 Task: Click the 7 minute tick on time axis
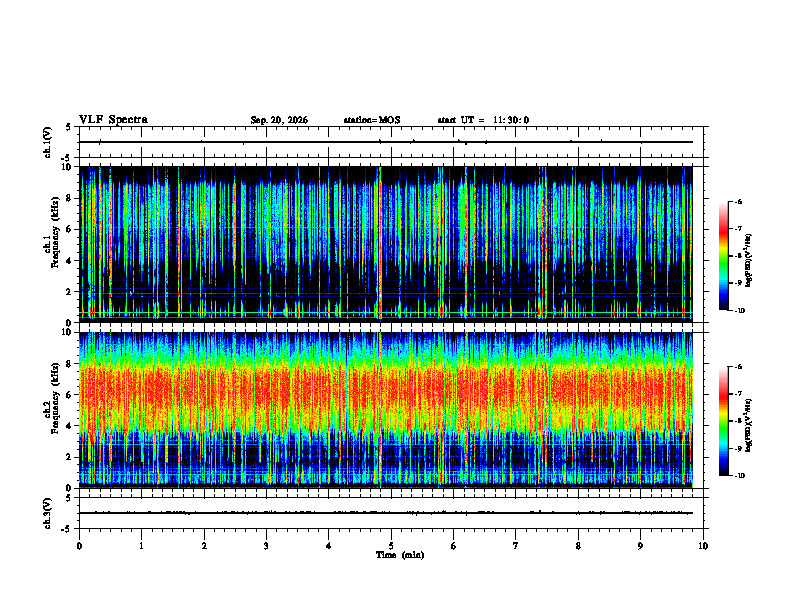tap(516, 546)
